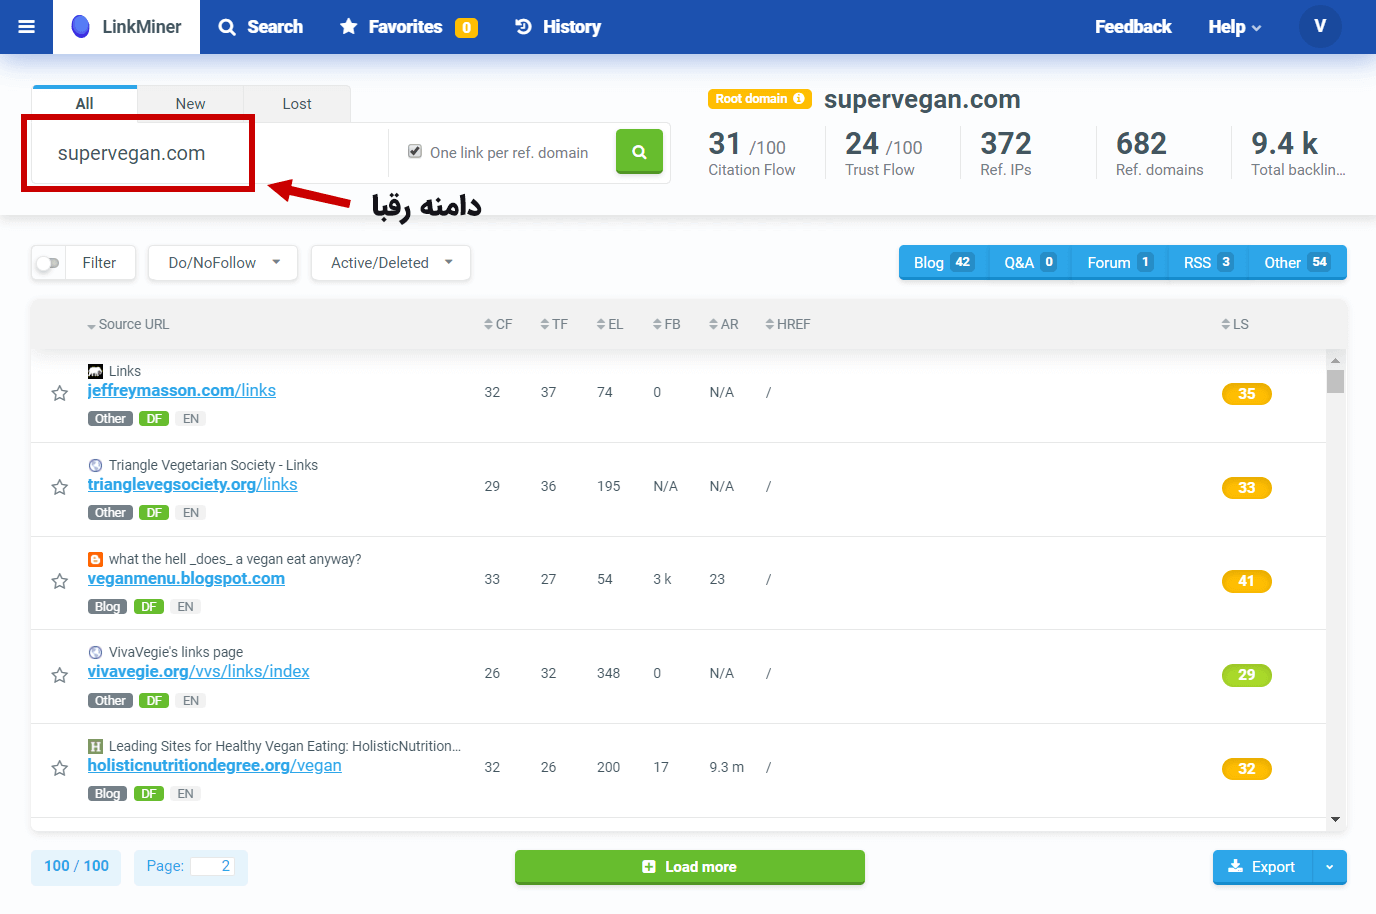Toggle the Filter switch
The height and width of the screenshot is (914, 1376).
click(x=47, y=263)
